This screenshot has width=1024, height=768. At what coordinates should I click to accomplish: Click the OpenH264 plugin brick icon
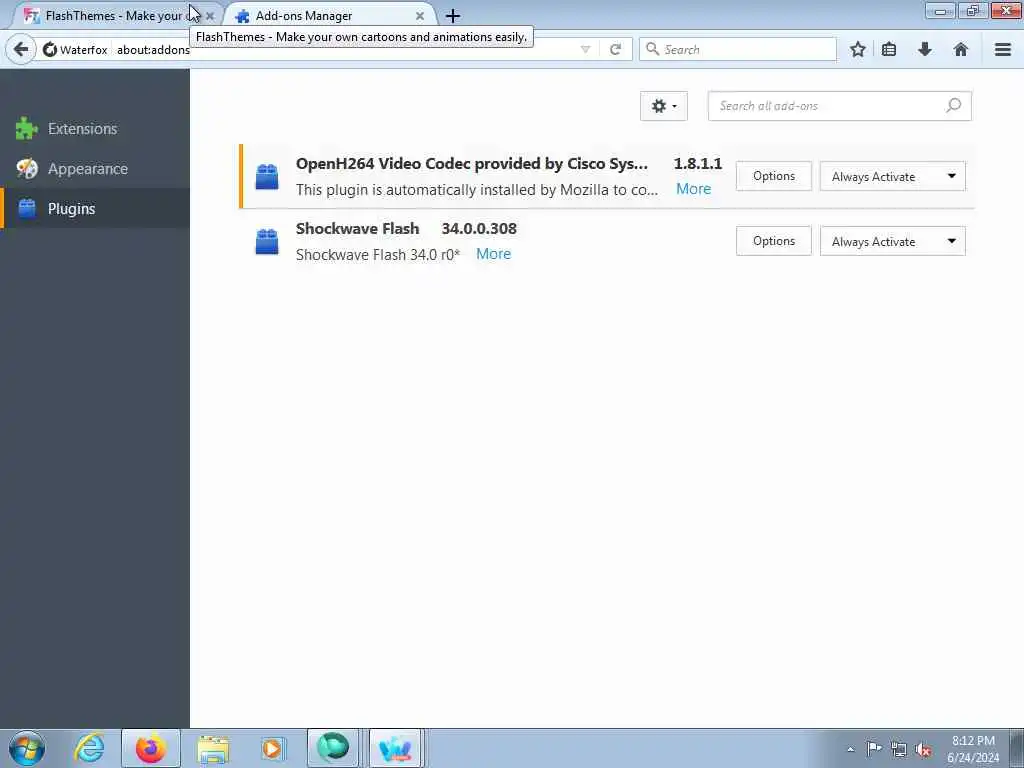click(x=266, y=176)
